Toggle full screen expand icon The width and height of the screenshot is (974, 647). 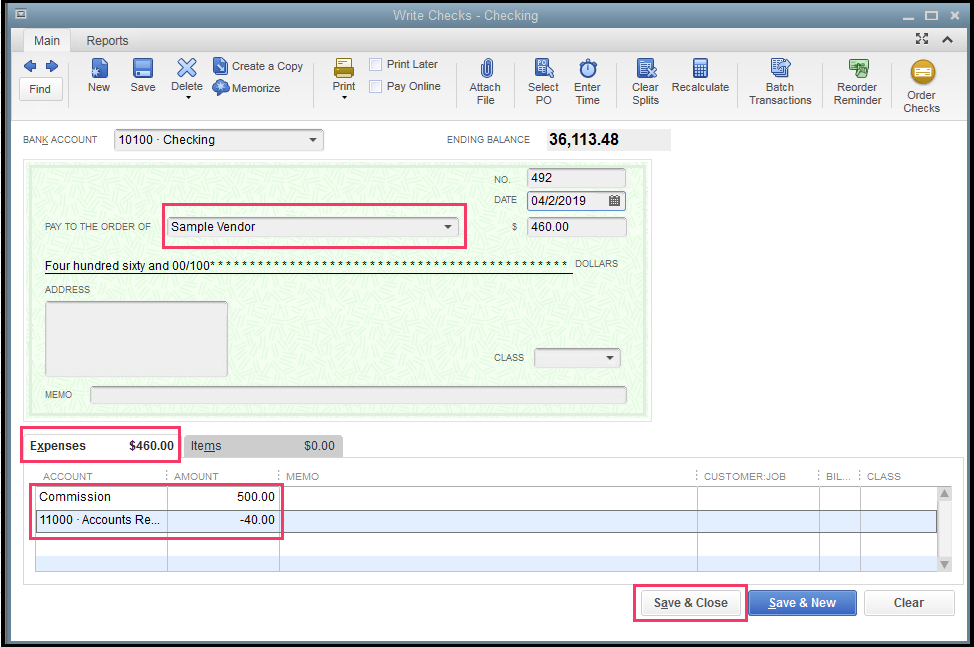[x=922, y=39]
